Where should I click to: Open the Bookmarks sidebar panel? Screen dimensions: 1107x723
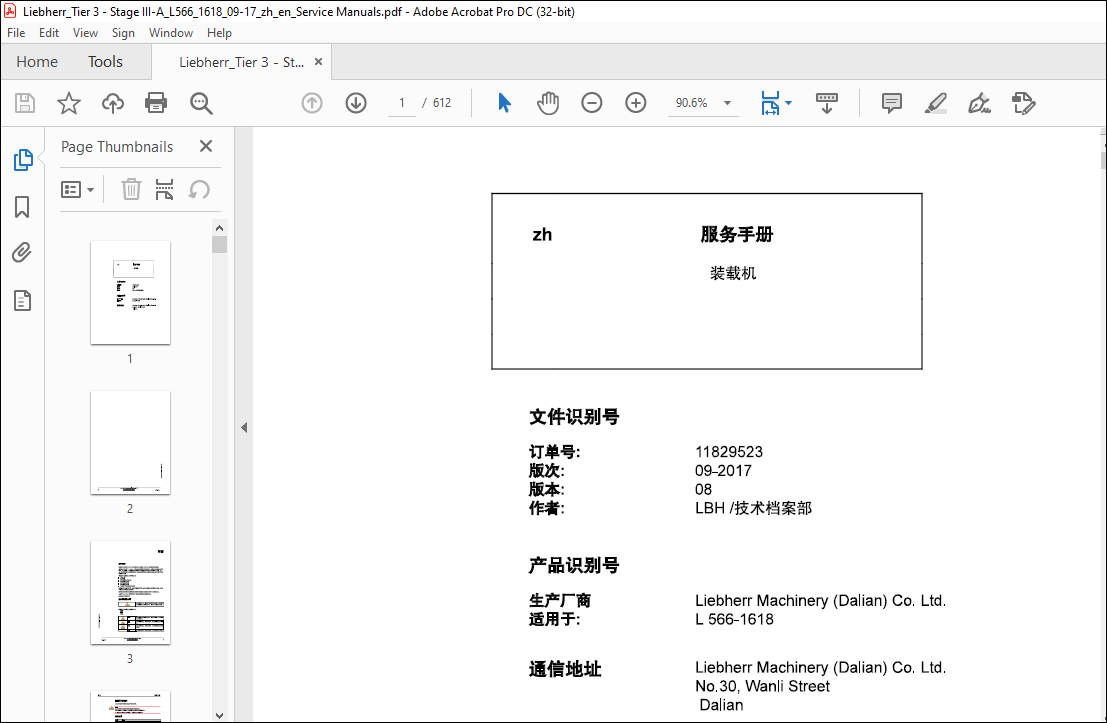[22, 207]
